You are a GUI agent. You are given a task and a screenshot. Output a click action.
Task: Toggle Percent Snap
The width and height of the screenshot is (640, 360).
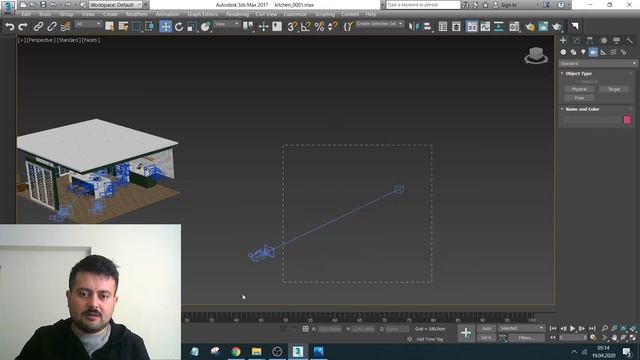click(319, 27)
